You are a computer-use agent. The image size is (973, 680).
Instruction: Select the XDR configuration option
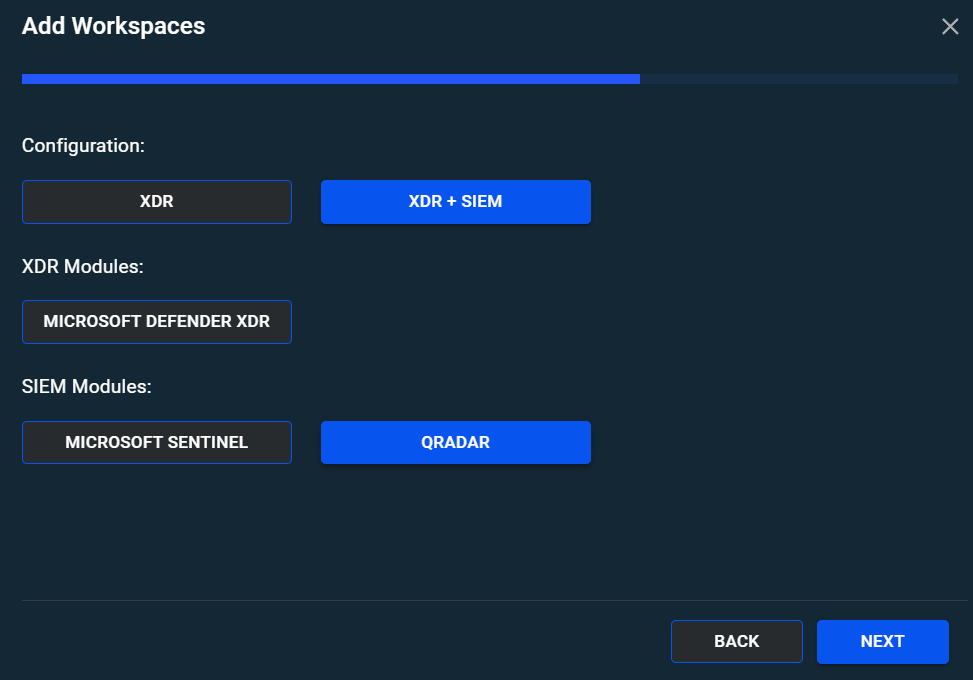[157, 202]
